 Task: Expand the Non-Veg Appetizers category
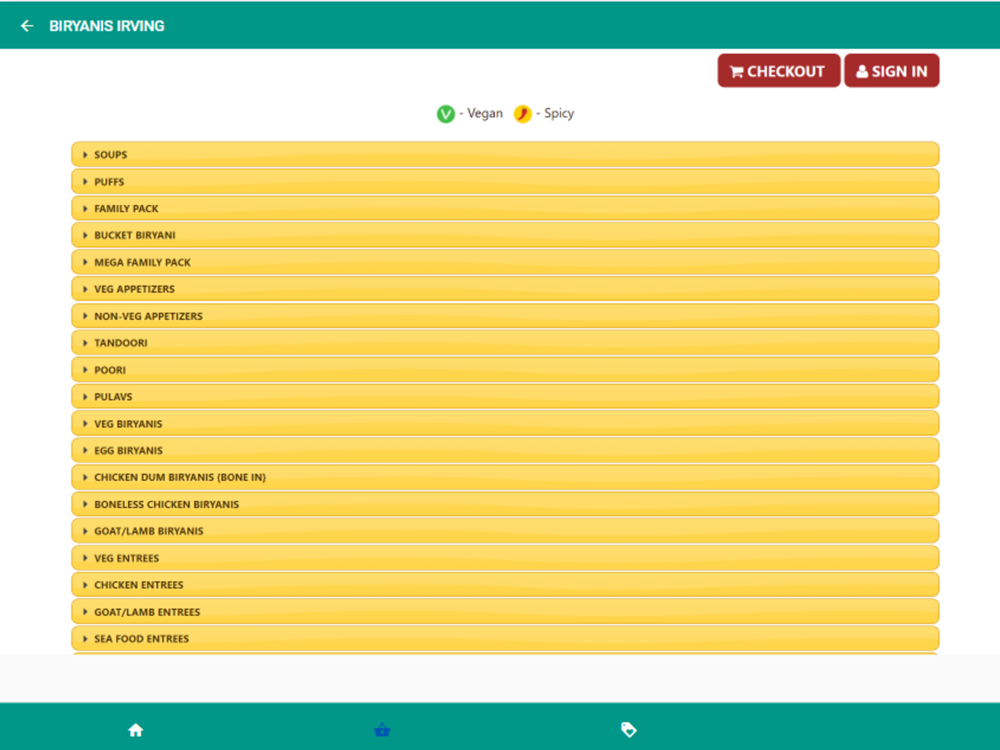coord(505,316)
